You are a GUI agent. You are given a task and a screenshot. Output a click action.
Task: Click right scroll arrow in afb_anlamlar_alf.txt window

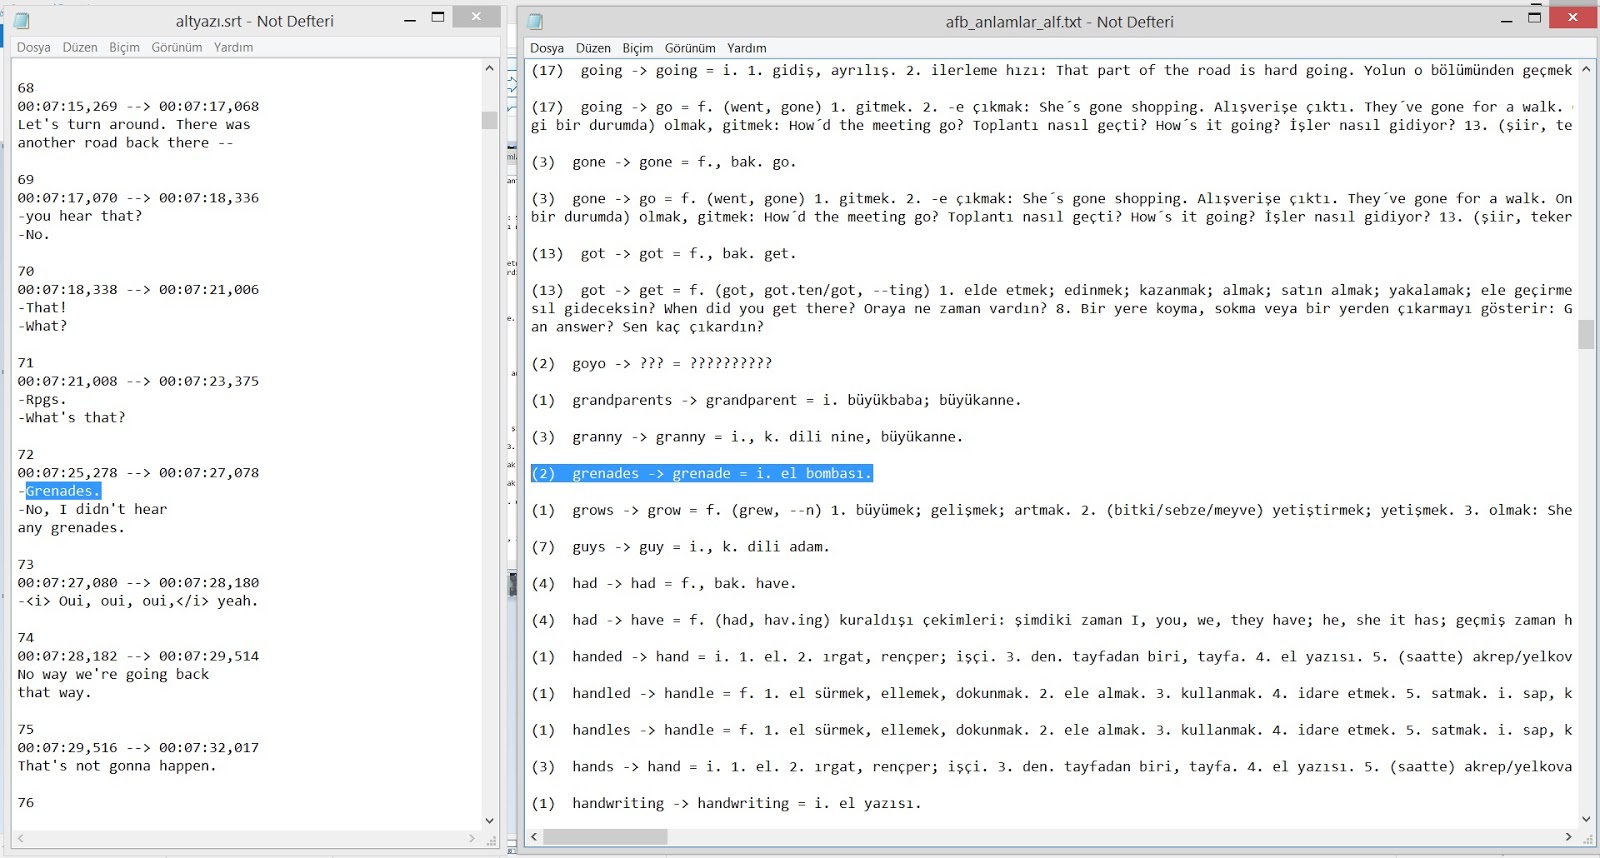point(1569,836)
